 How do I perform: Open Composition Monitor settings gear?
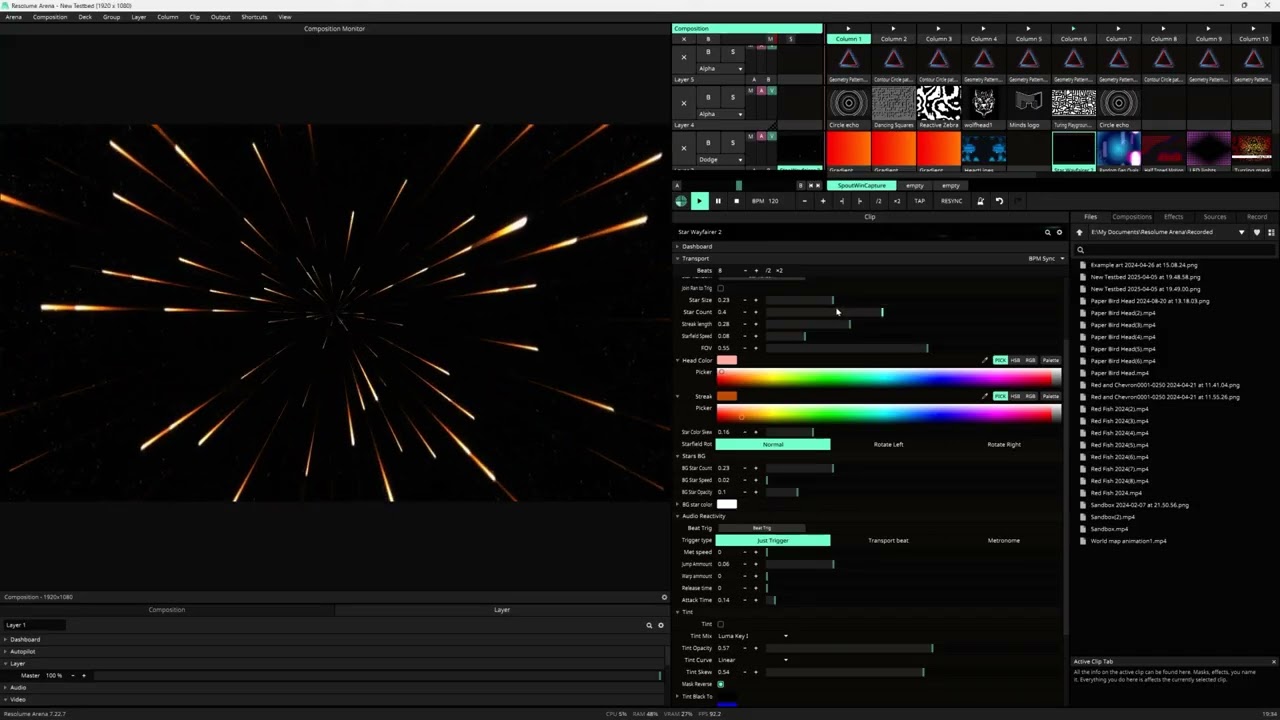664,597
